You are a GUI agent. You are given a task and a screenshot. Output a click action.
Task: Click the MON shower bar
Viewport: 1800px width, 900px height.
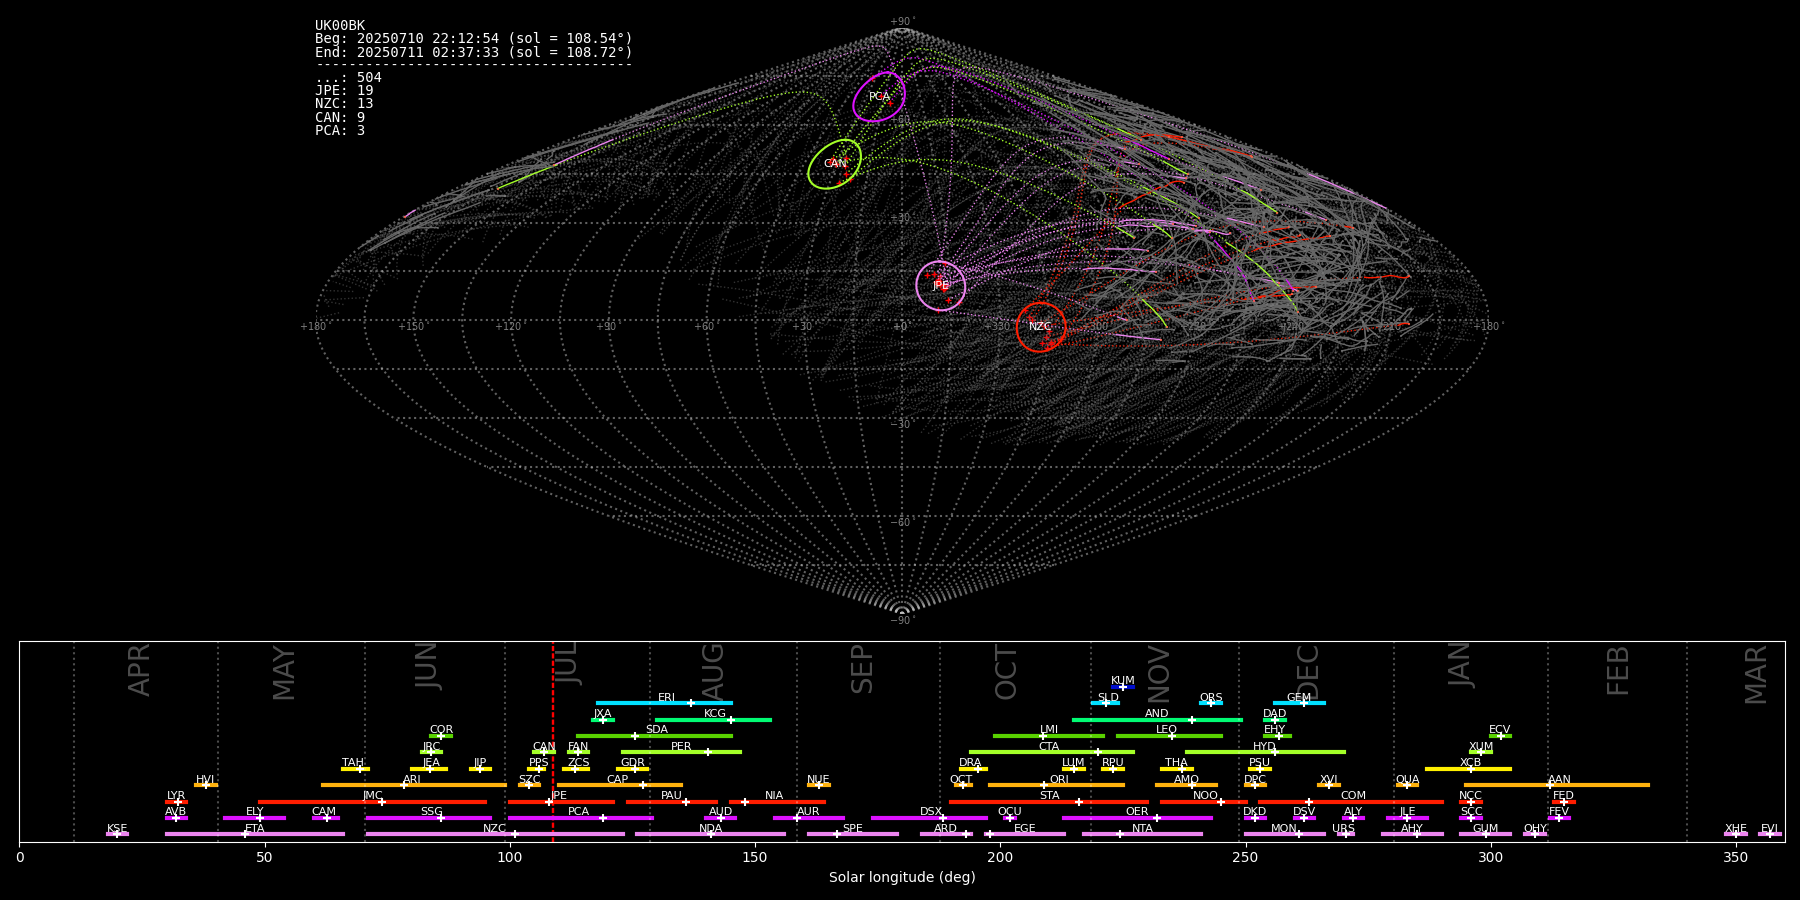(1285, 834)
